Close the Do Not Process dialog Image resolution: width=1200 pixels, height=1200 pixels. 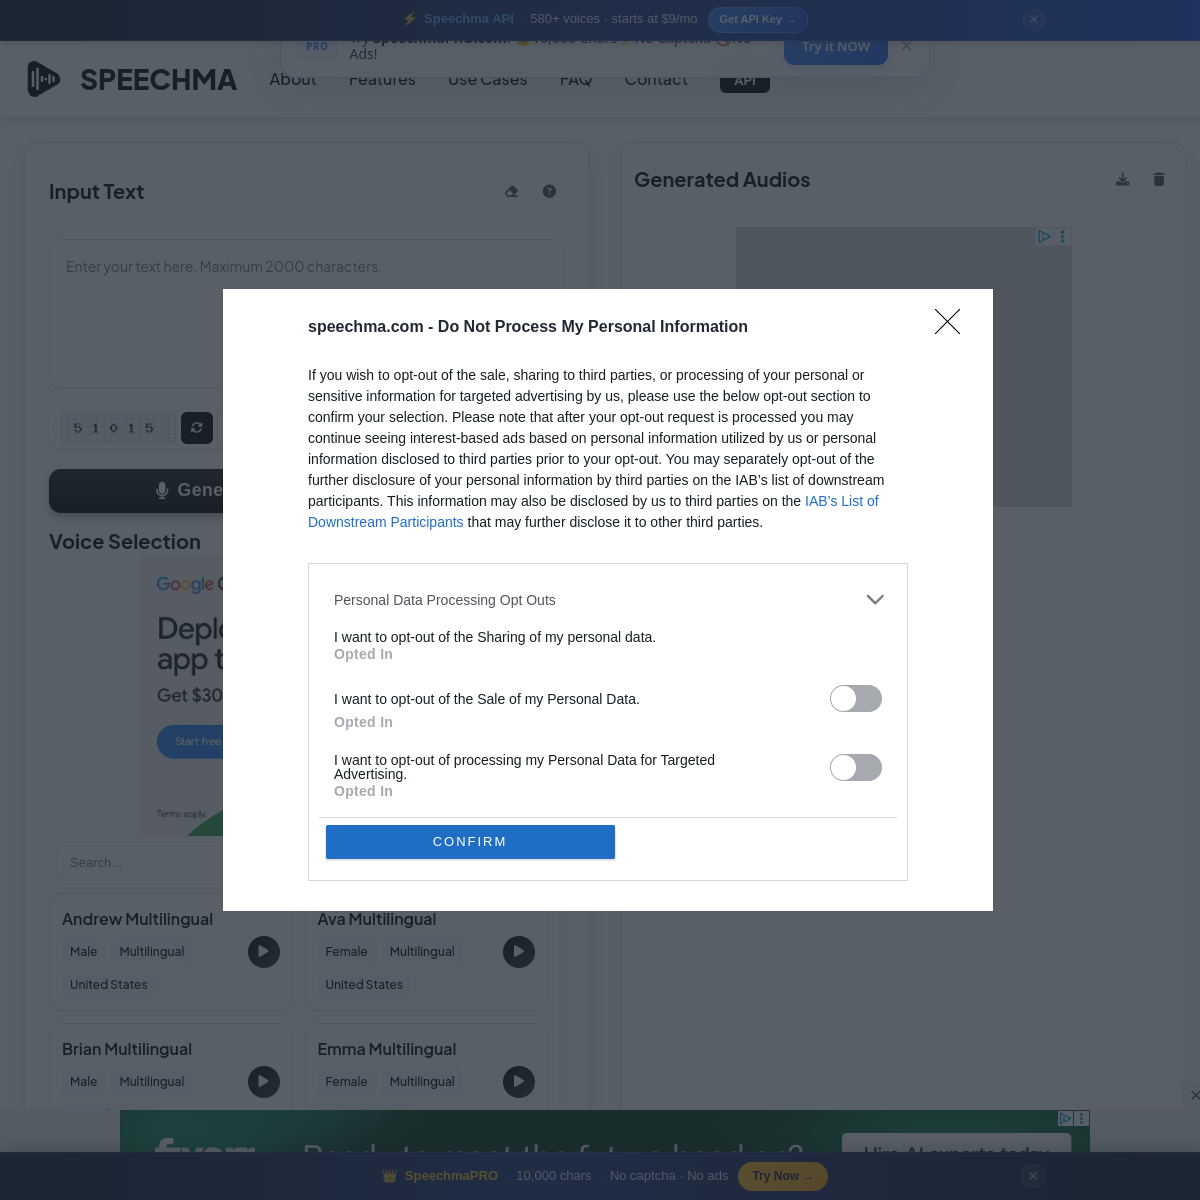point(947,321)
